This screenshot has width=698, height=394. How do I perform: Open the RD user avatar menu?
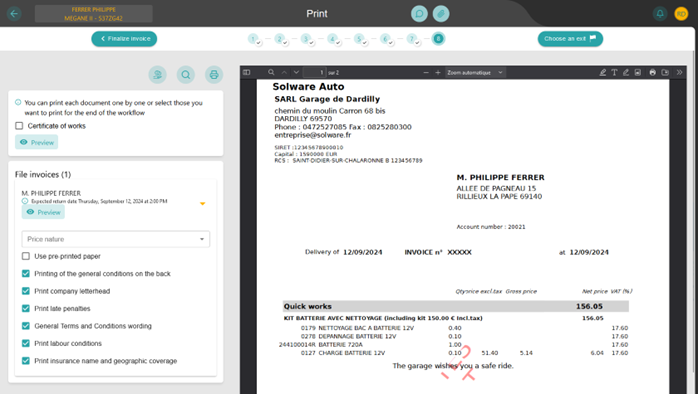681,14
